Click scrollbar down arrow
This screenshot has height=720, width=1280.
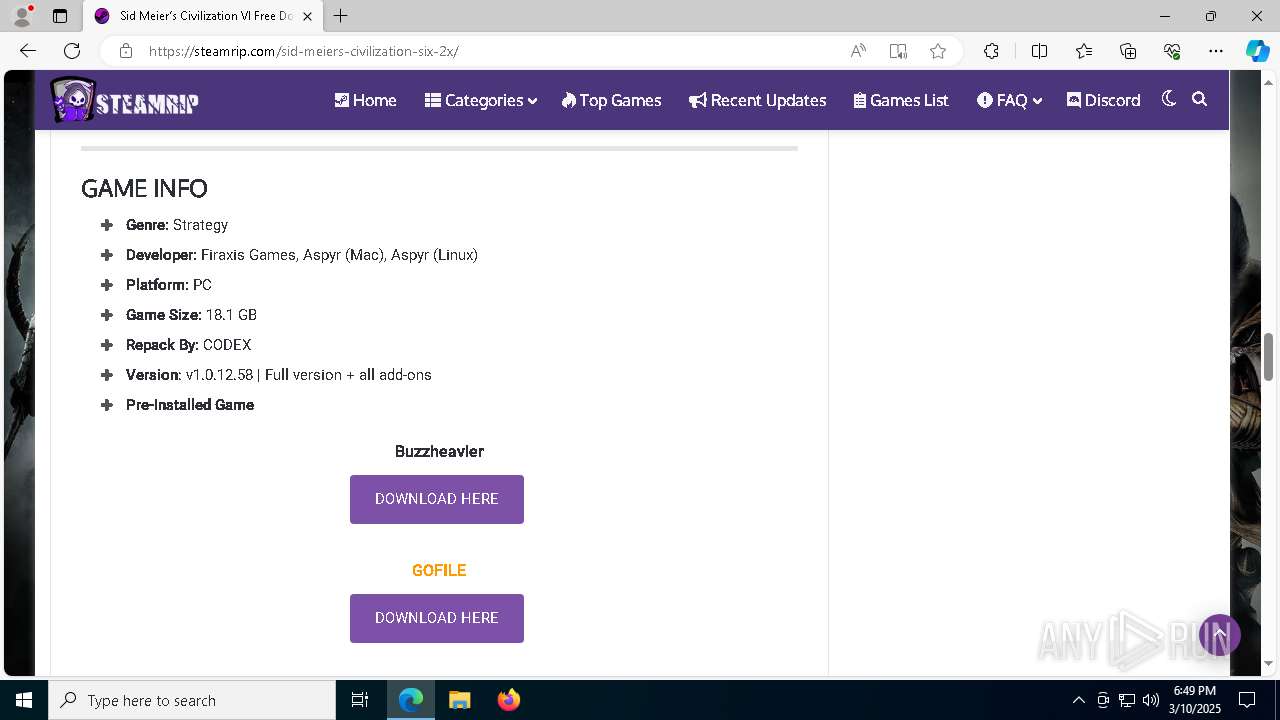click(1268, 663)
